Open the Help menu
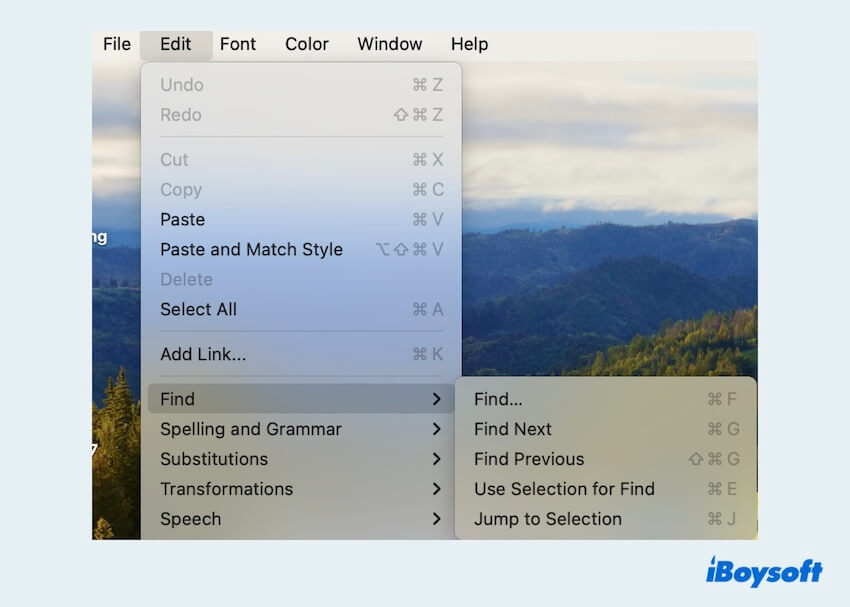 point(469,44)
